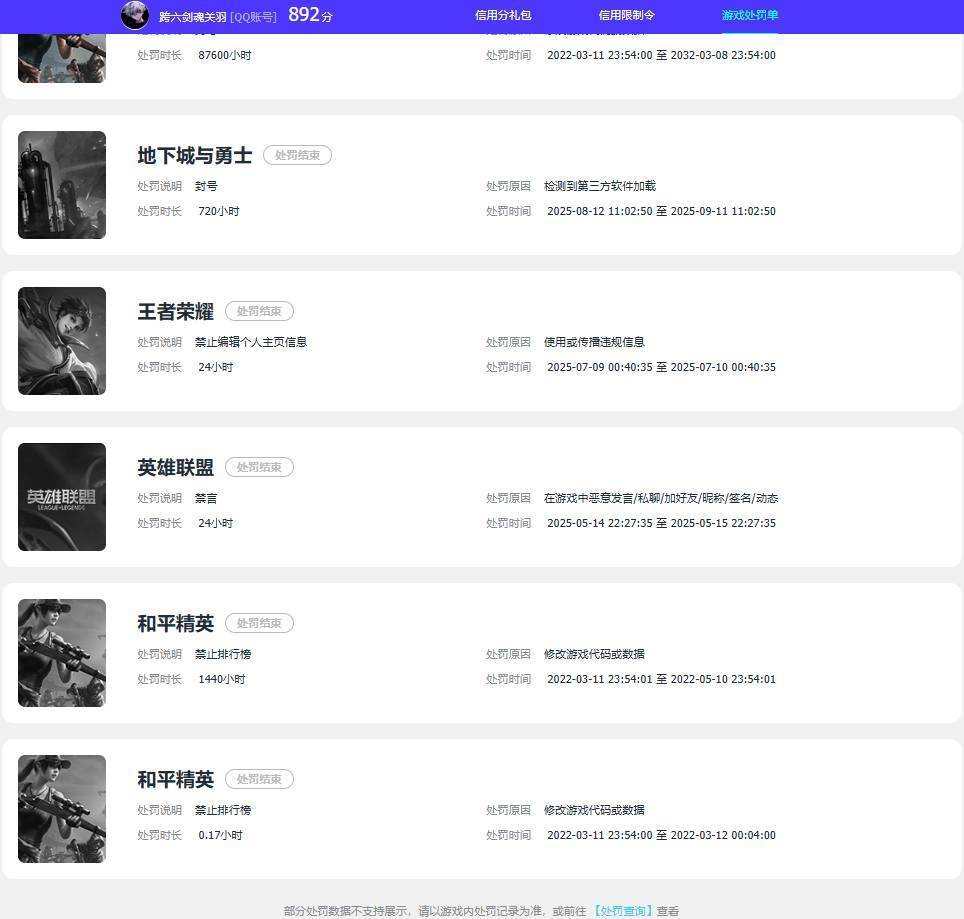Open the 和平精英 cover for the 1440小时 record

[x=62, y=653]
